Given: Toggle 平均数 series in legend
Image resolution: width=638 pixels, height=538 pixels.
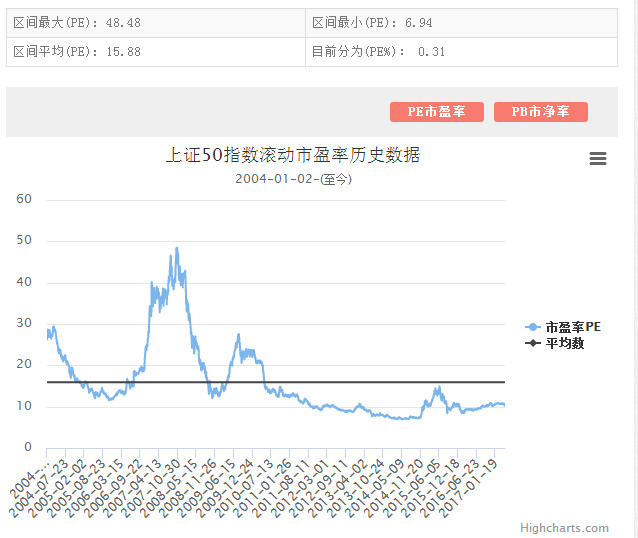Looking at the screenshot, I should [x=555, y=343].
